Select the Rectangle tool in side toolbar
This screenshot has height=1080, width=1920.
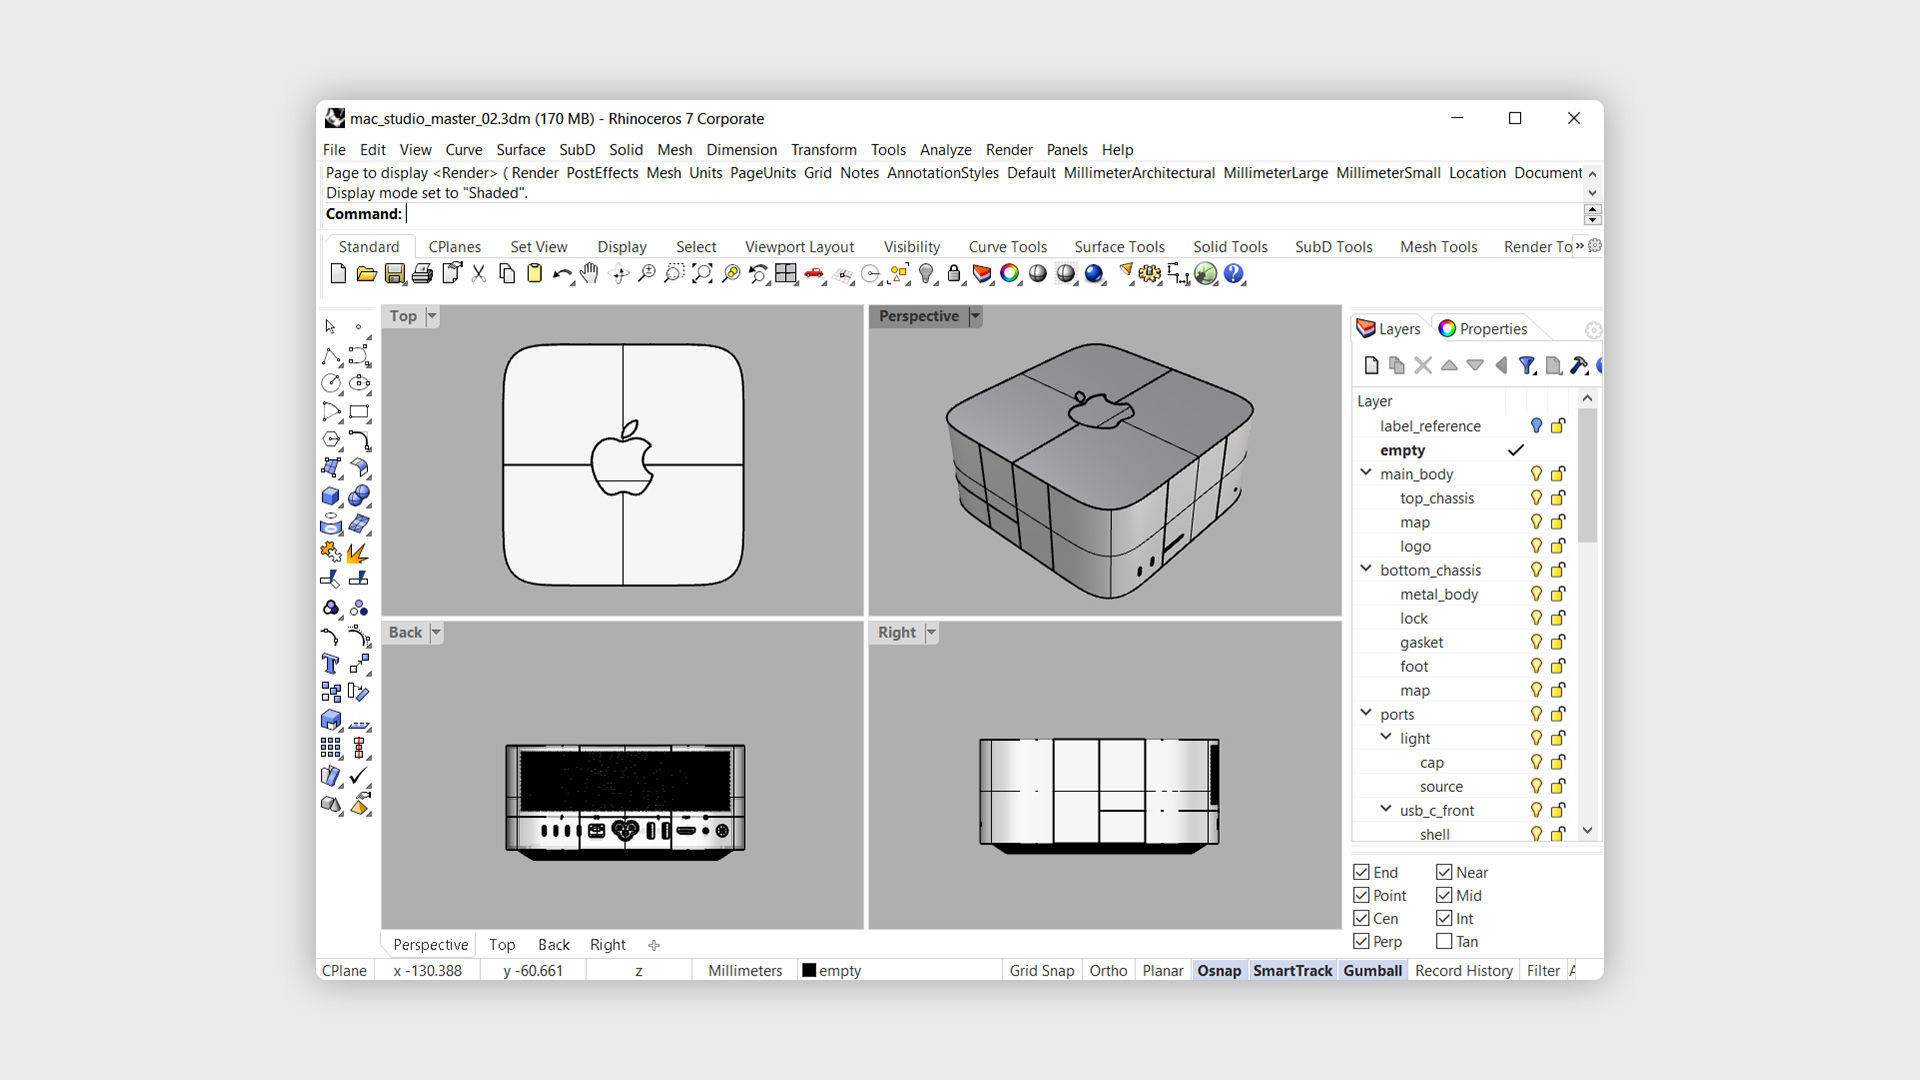tap(359, 411)
